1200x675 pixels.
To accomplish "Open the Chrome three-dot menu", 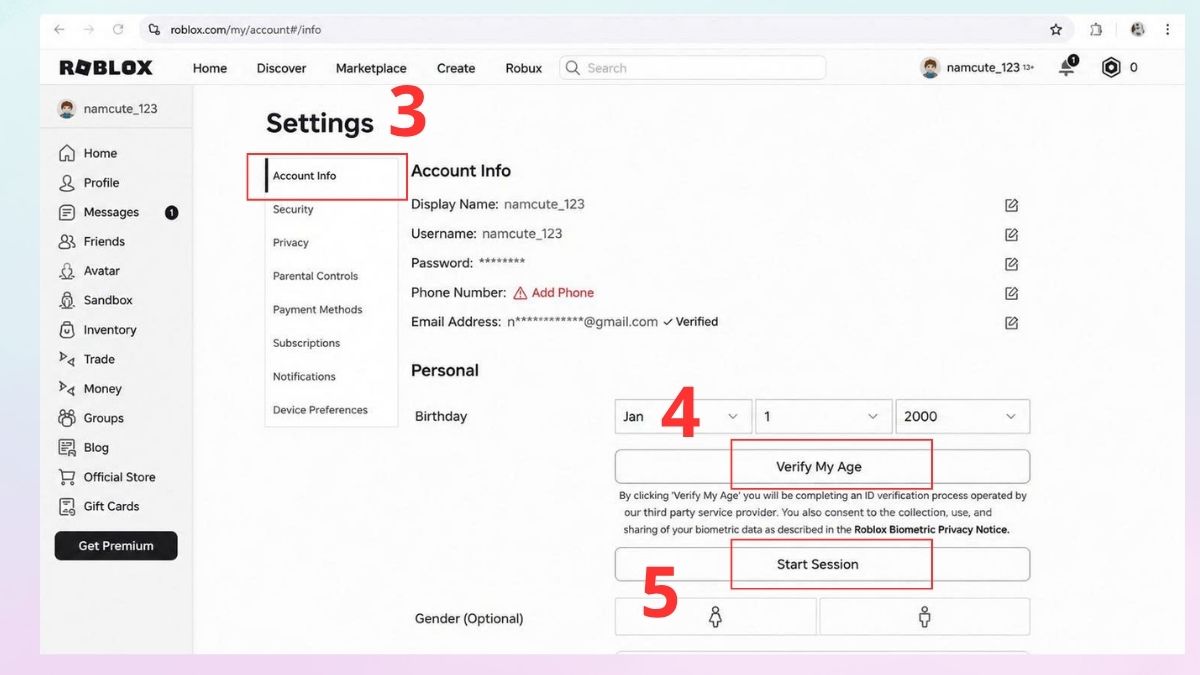I will pyautogui.click(x=1167, y=30).
